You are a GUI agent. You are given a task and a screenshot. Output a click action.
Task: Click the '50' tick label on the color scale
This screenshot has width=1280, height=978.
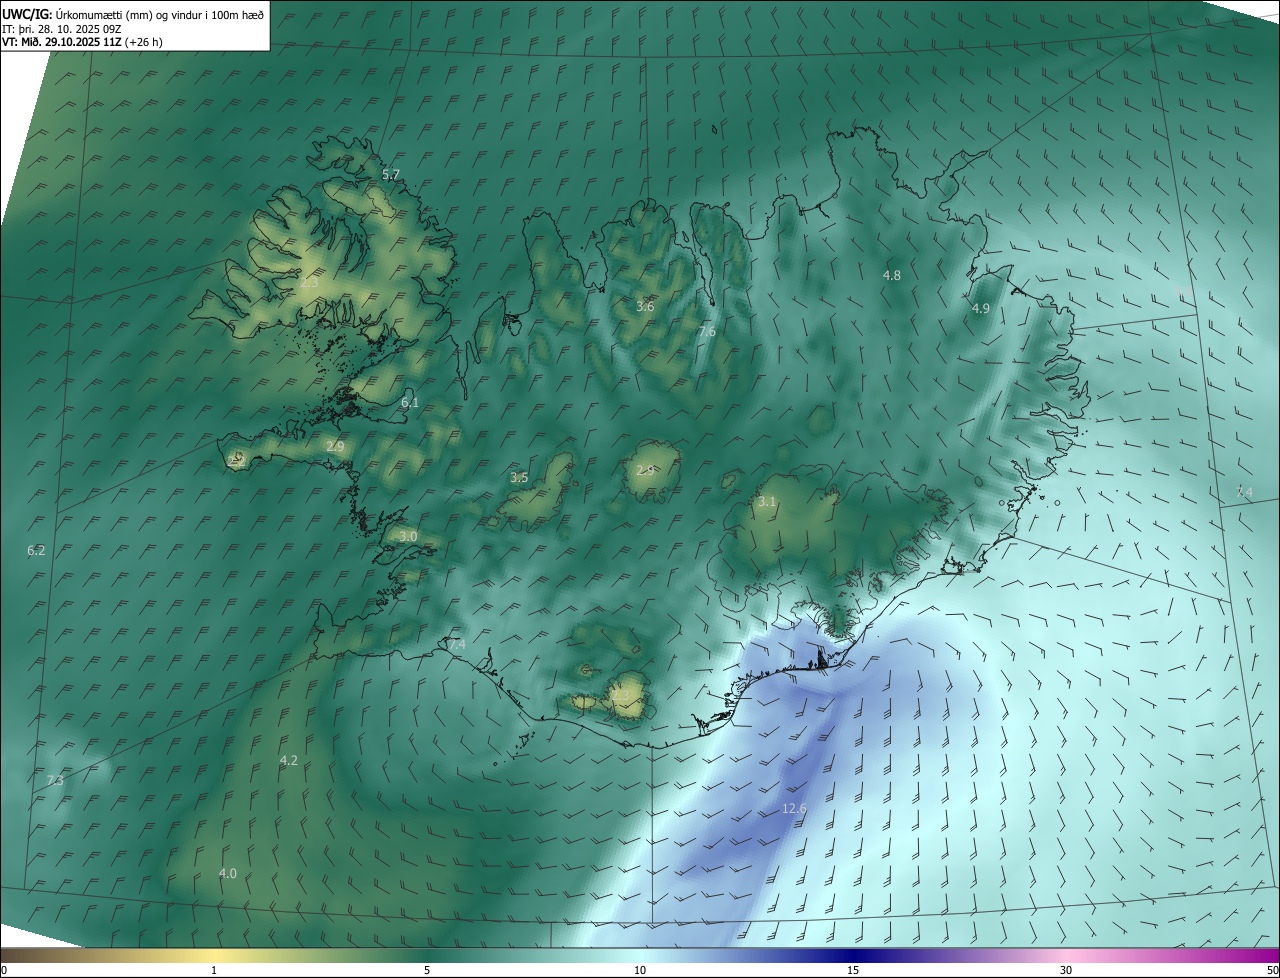pos(1272,970)
